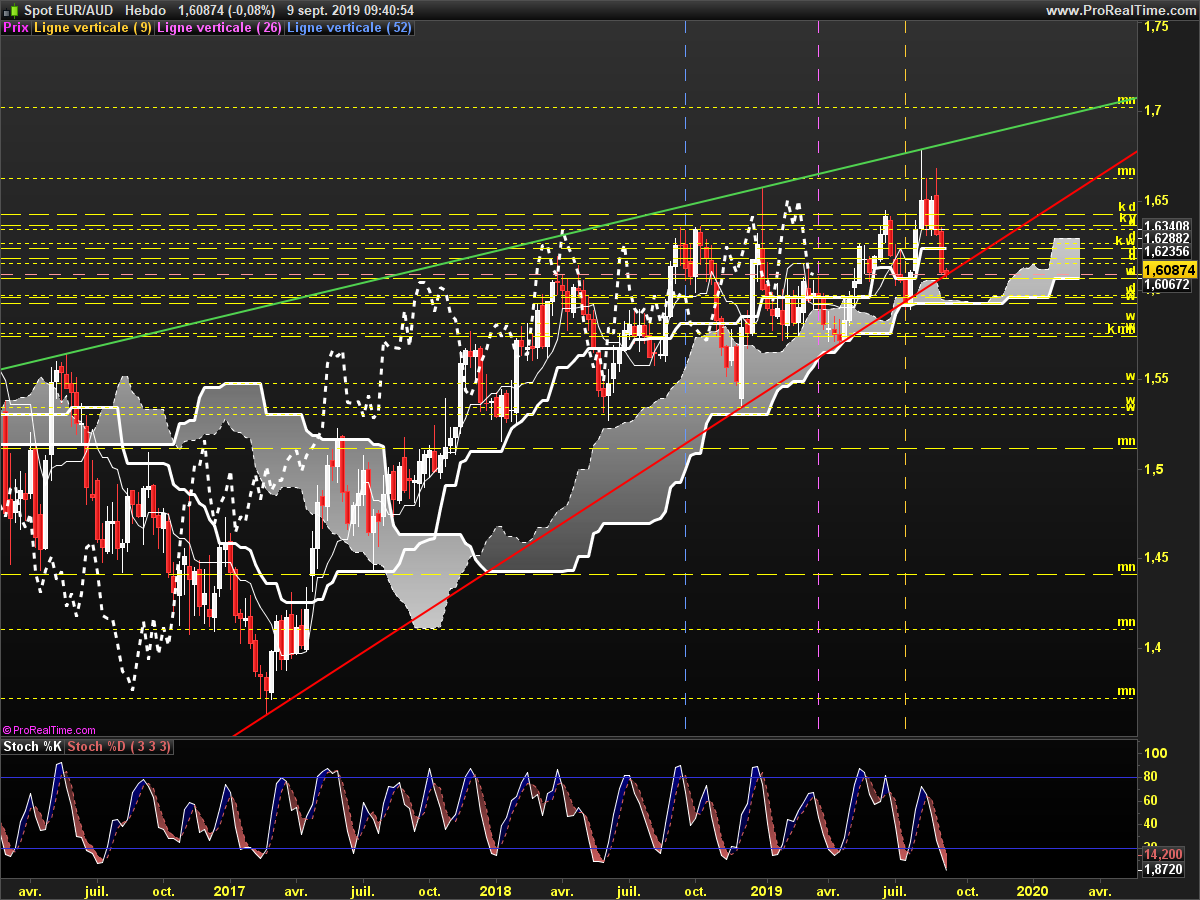The width and height of the screenshot is (1200, 900).
Task: Click the Stoch %D (3 3 3) label
Action: 120,747
